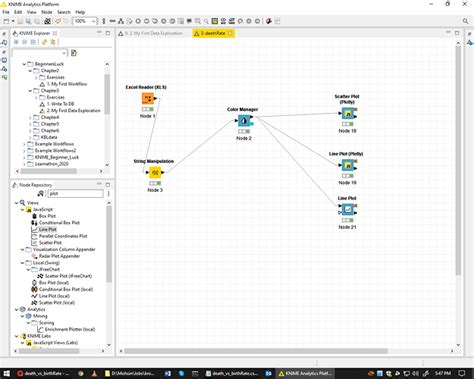Viewport: 474px width, 379px height.
Task: Click the save workflow toolbar icon
Action: click(x=20, y=21)
